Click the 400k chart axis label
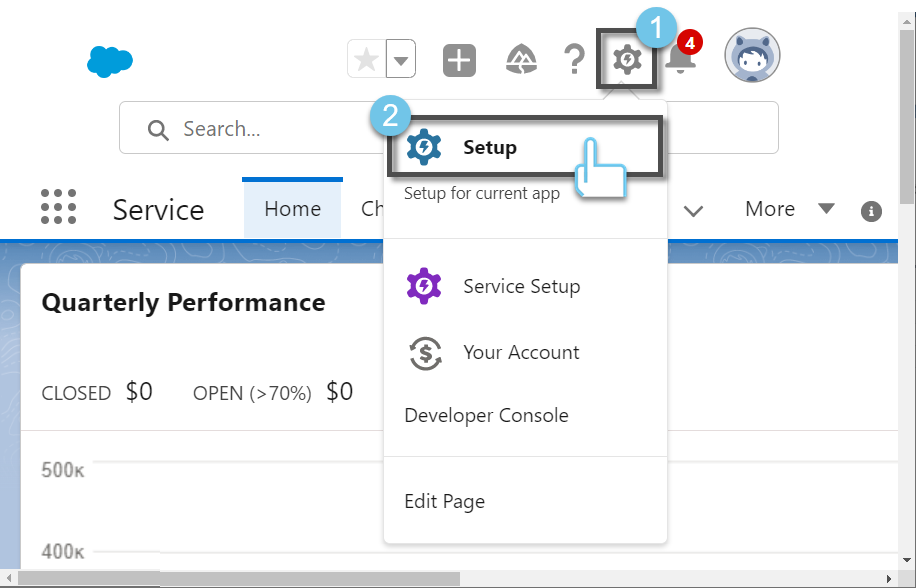Viewport: 916px width, 588px height. [63, 551]
